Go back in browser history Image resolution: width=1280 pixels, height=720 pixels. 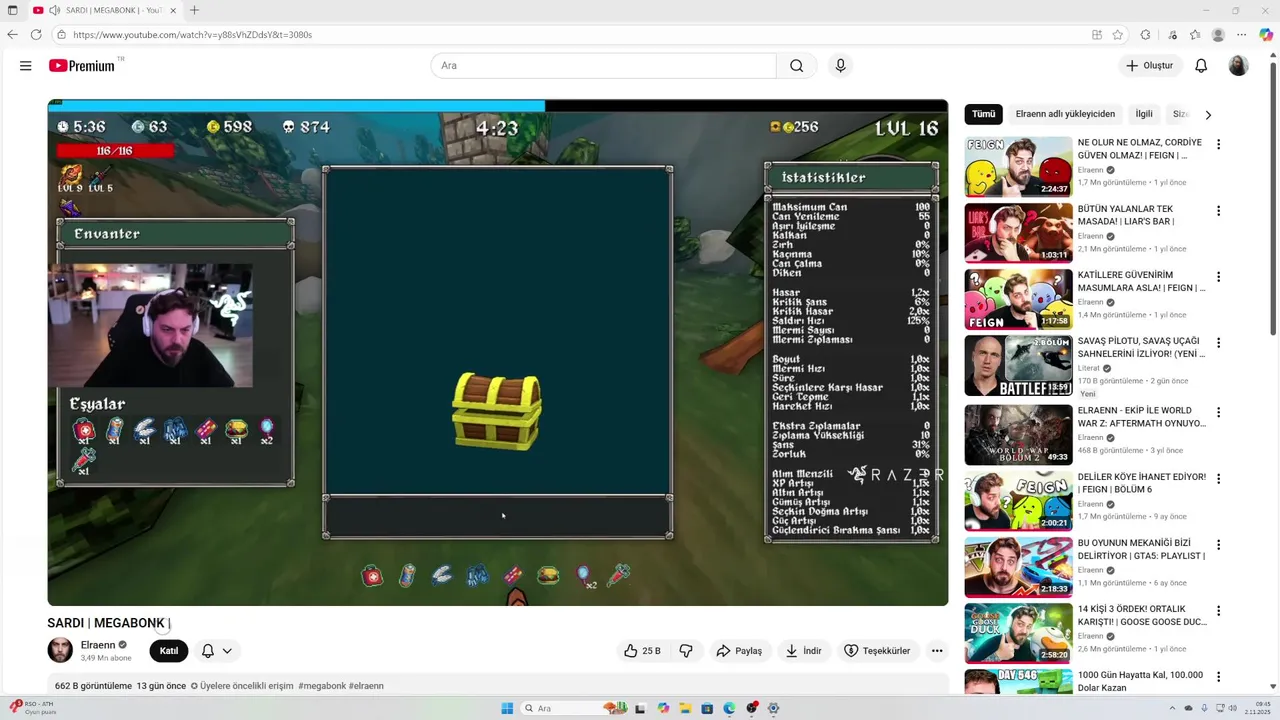pos(12,34)
